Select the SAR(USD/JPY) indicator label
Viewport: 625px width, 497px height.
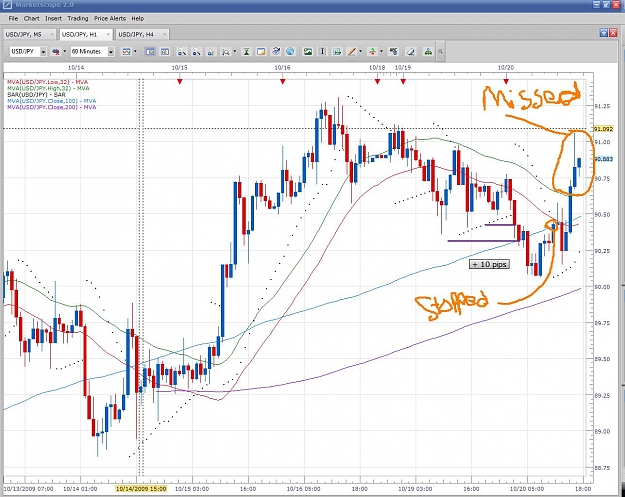(36, 94)
